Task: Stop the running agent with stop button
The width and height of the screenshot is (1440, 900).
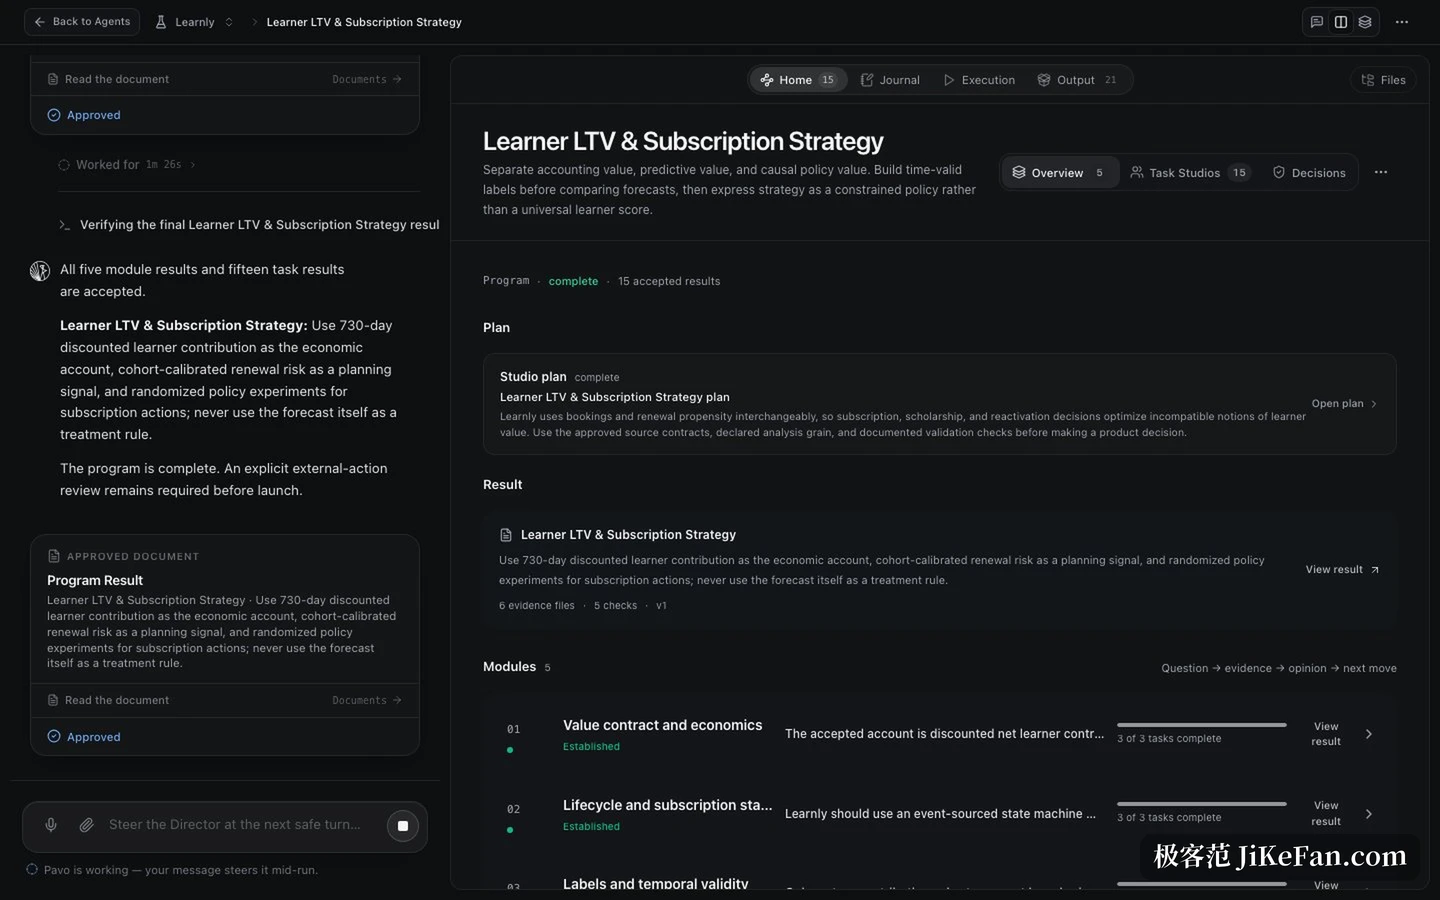Action: (403, 826)
